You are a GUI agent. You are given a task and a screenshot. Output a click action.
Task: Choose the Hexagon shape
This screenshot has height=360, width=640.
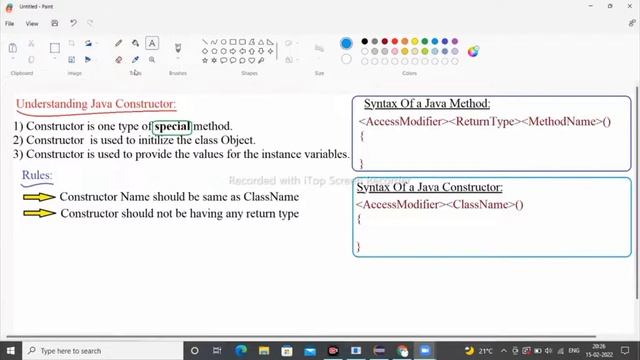coord(224,51)
